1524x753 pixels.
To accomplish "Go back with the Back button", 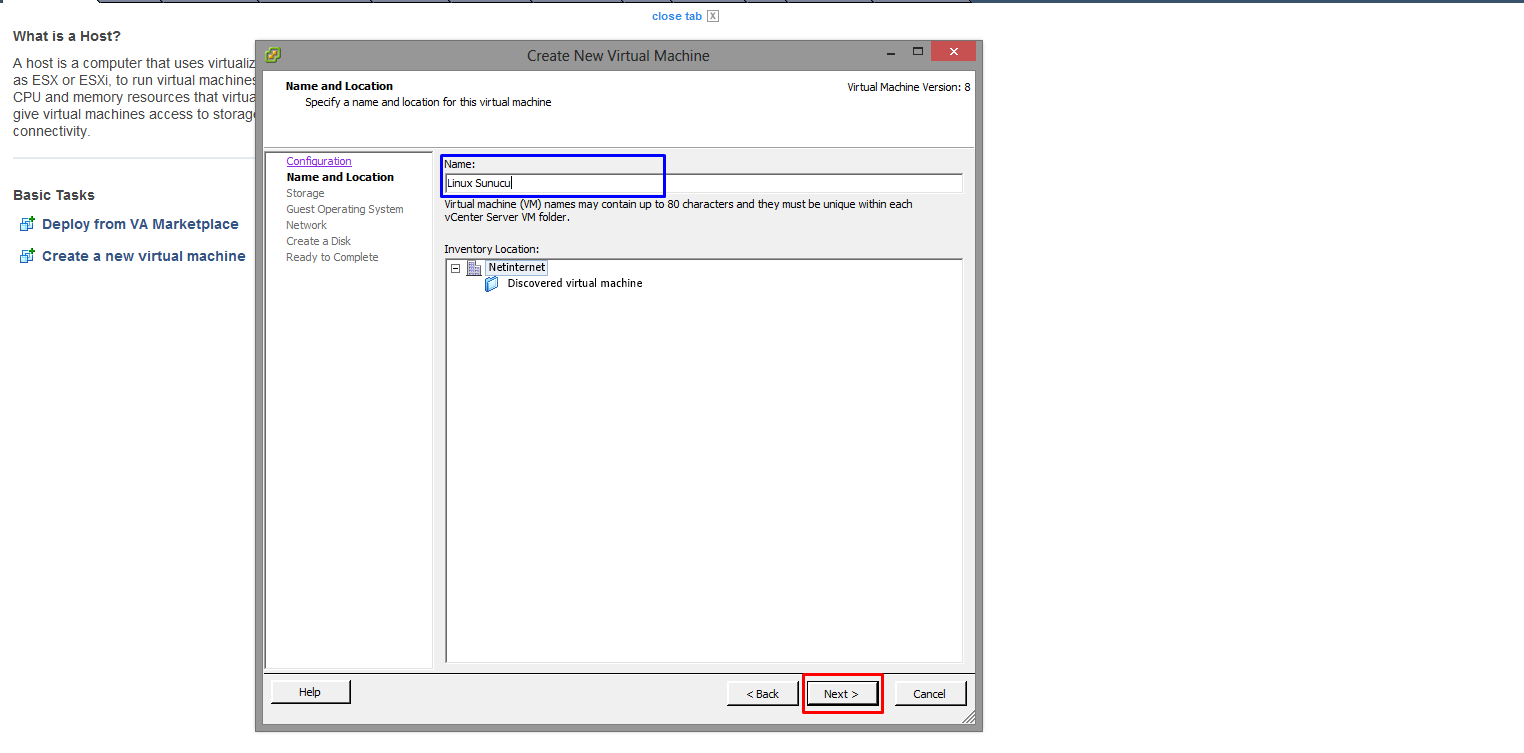I will point(762,693).
